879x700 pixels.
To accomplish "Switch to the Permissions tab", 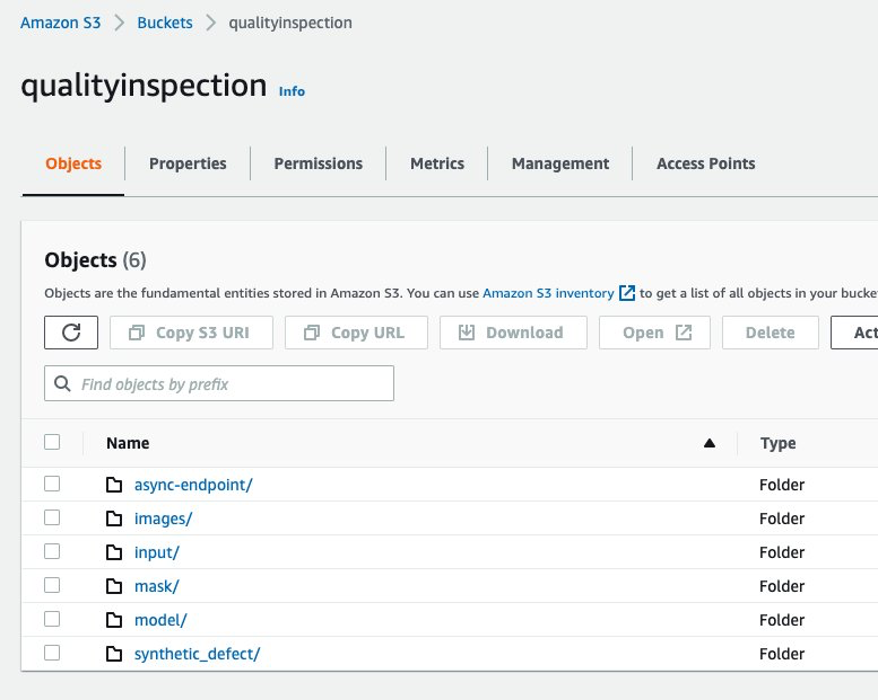I will [x=318, y=164].
